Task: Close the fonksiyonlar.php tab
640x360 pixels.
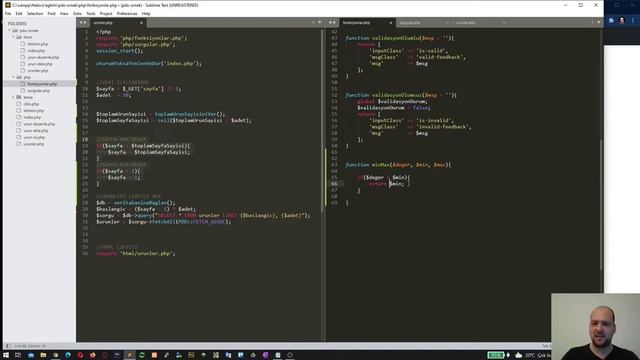Action: pyautogui.click(x=391, y=23)
